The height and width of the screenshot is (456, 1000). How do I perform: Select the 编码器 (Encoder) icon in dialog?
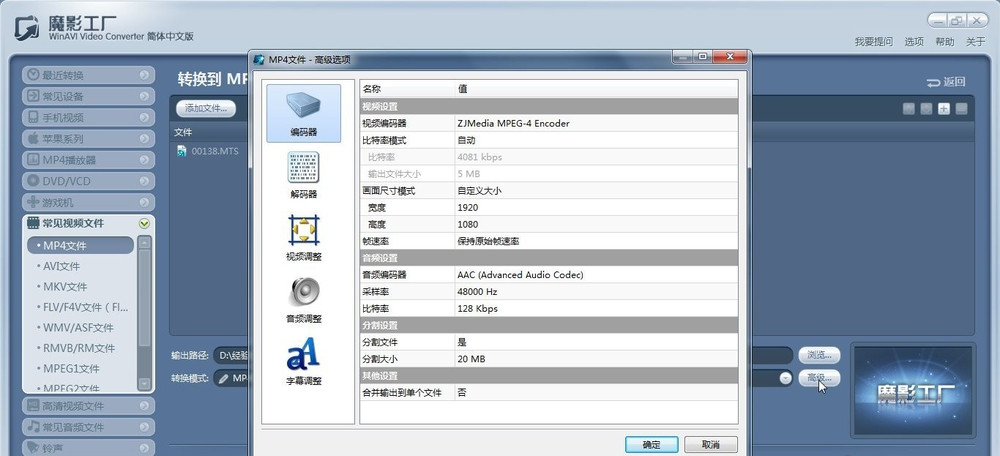(303, 105)
